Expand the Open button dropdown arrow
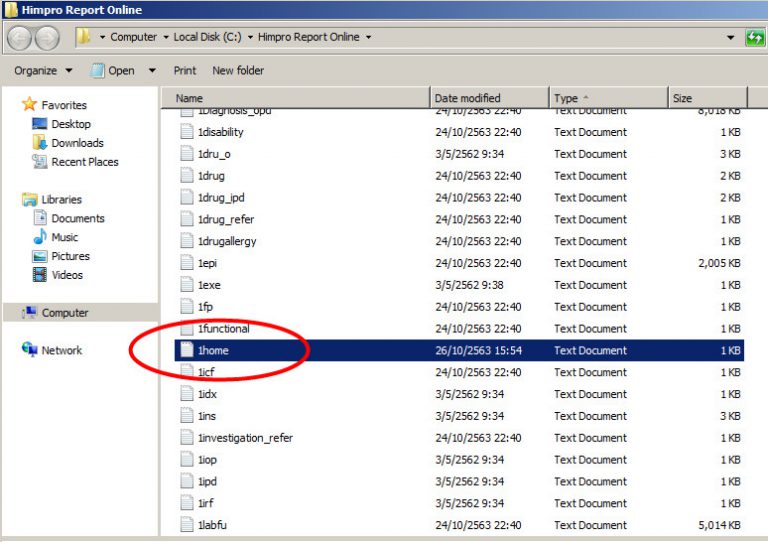Screen dimensions: 768x542 tap(152, 71)
